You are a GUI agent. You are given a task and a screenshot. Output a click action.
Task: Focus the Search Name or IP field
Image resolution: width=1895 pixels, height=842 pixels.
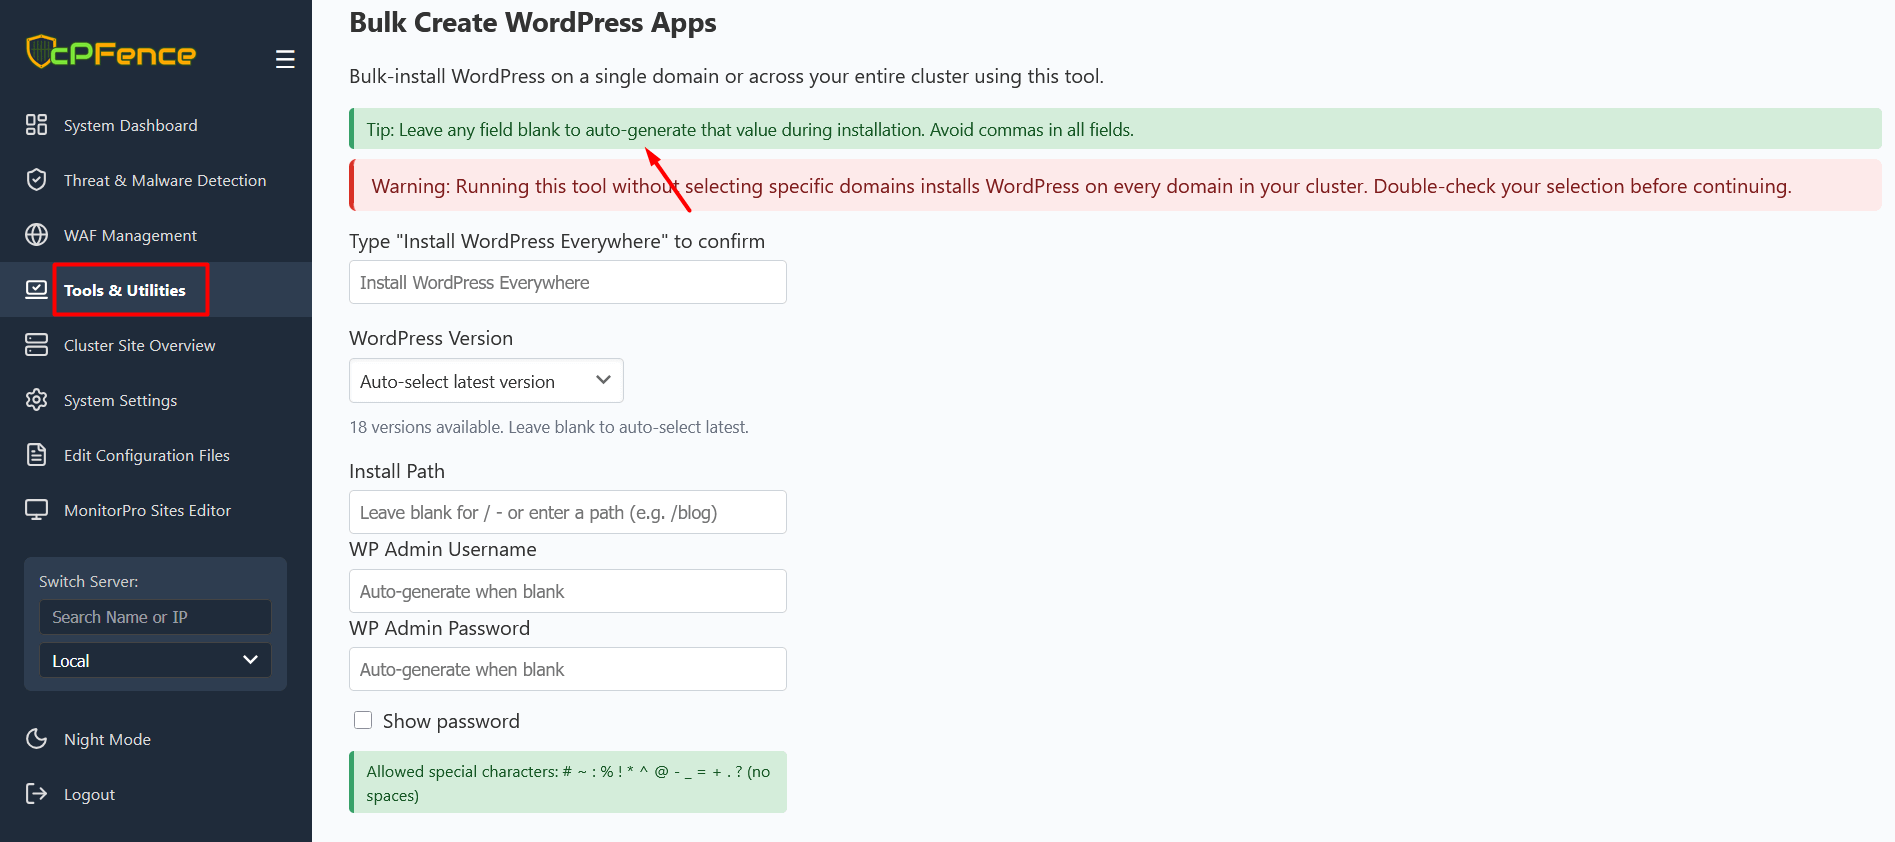(155, 617)
